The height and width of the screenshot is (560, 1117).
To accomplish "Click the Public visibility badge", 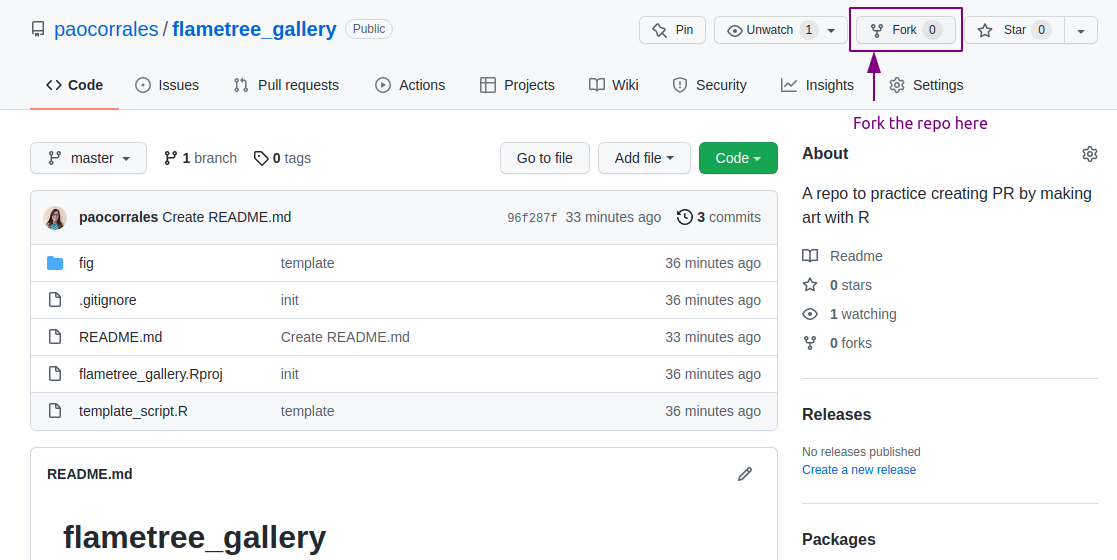I will pos(369,29).
